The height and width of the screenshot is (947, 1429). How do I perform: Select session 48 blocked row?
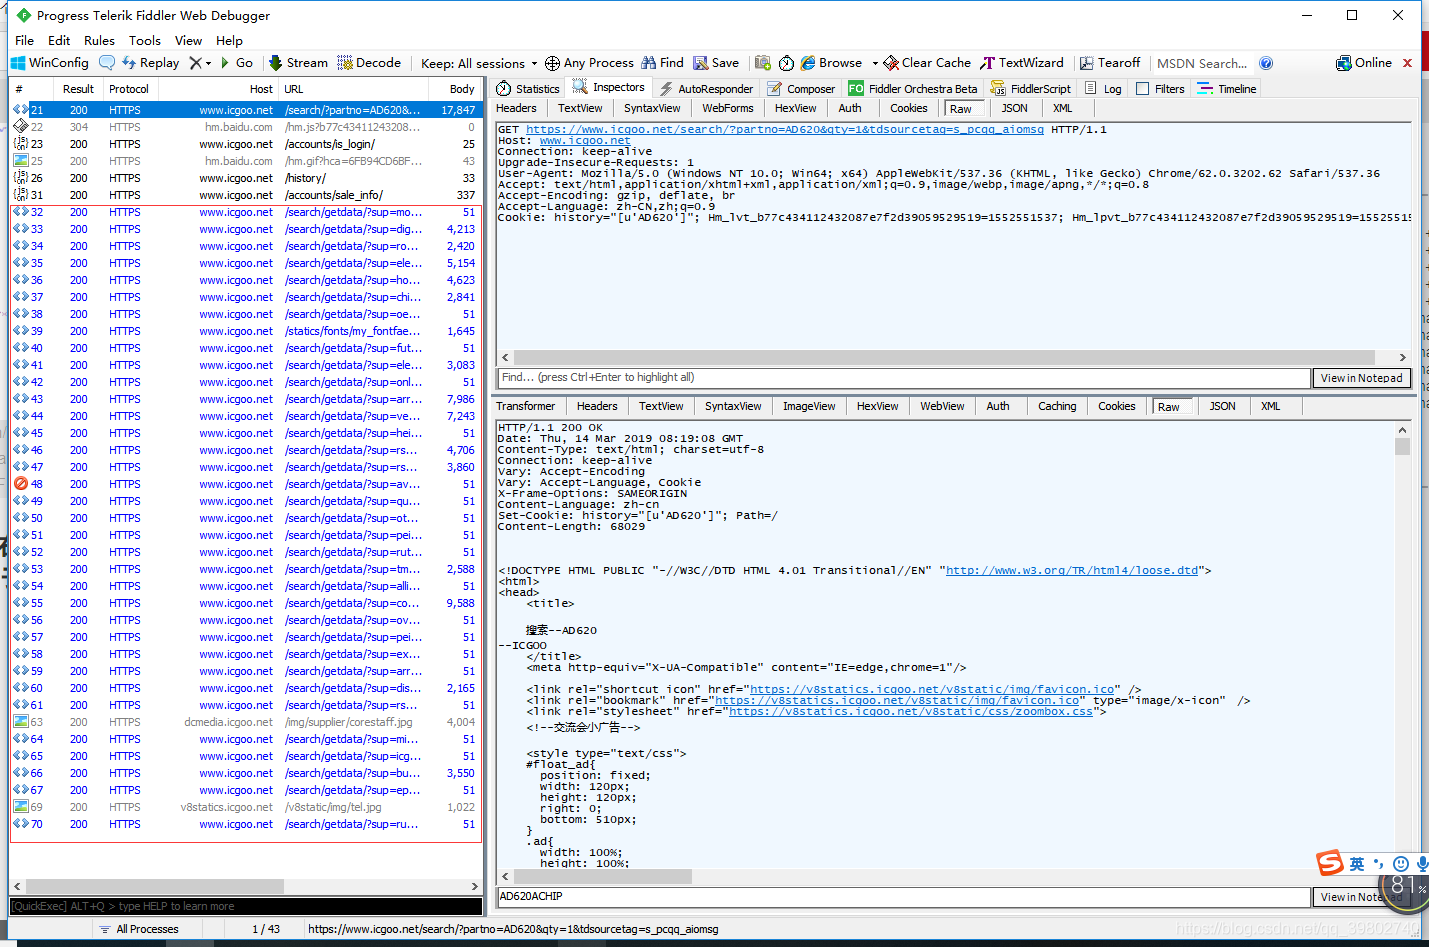(246, 484)
